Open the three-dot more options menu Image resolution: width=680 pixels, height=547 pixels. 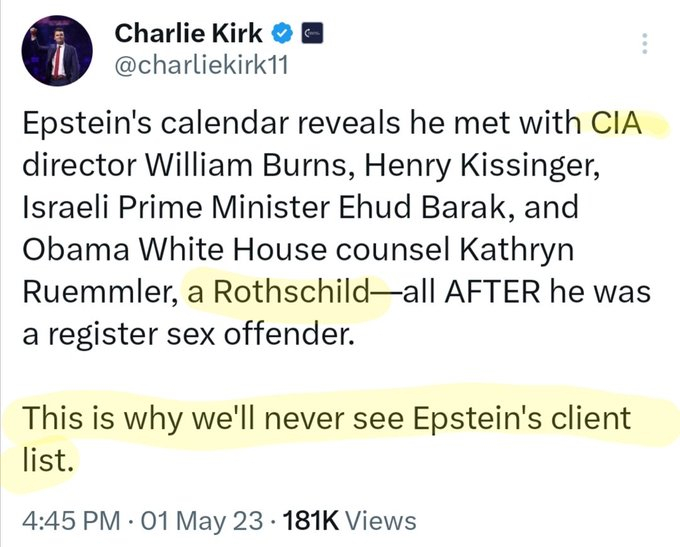click(645, 44)
